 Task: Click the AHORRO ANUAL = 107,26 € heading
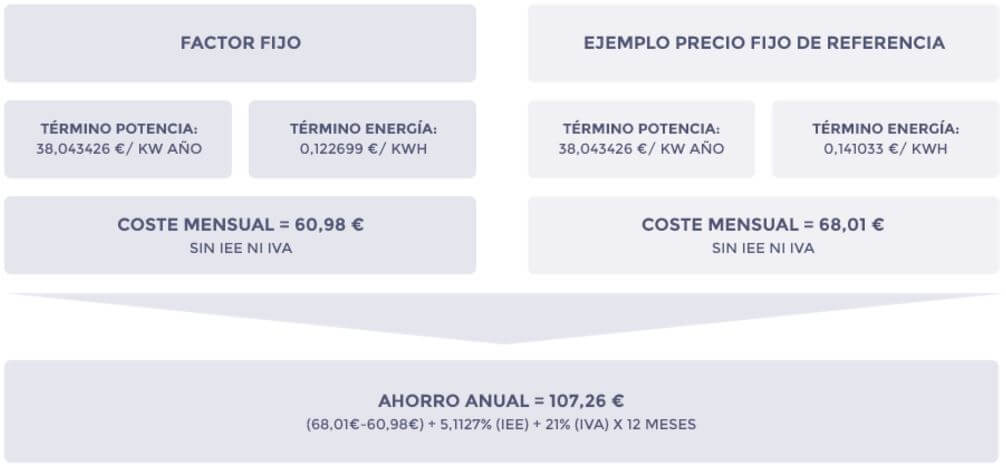501,401
